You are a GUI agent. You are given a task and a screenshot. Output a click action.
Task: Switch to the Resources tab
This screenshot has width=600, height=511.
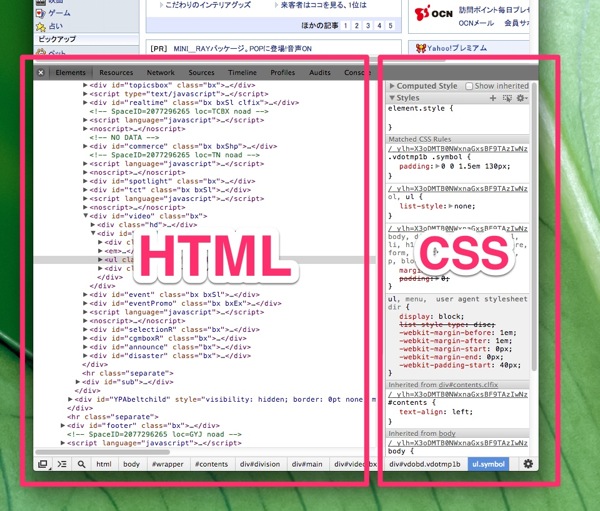116,72
